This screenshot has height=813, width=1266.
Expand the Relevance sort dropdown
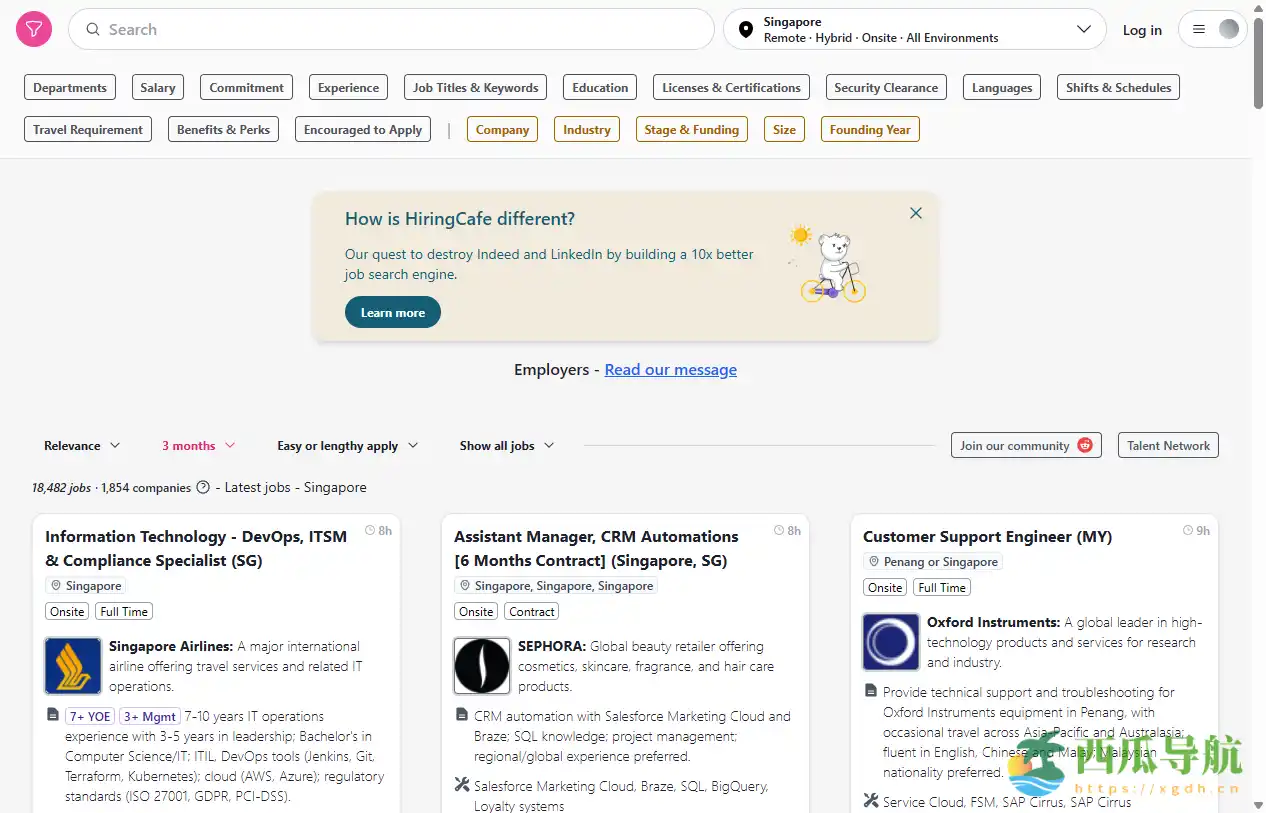pos(82,446)
